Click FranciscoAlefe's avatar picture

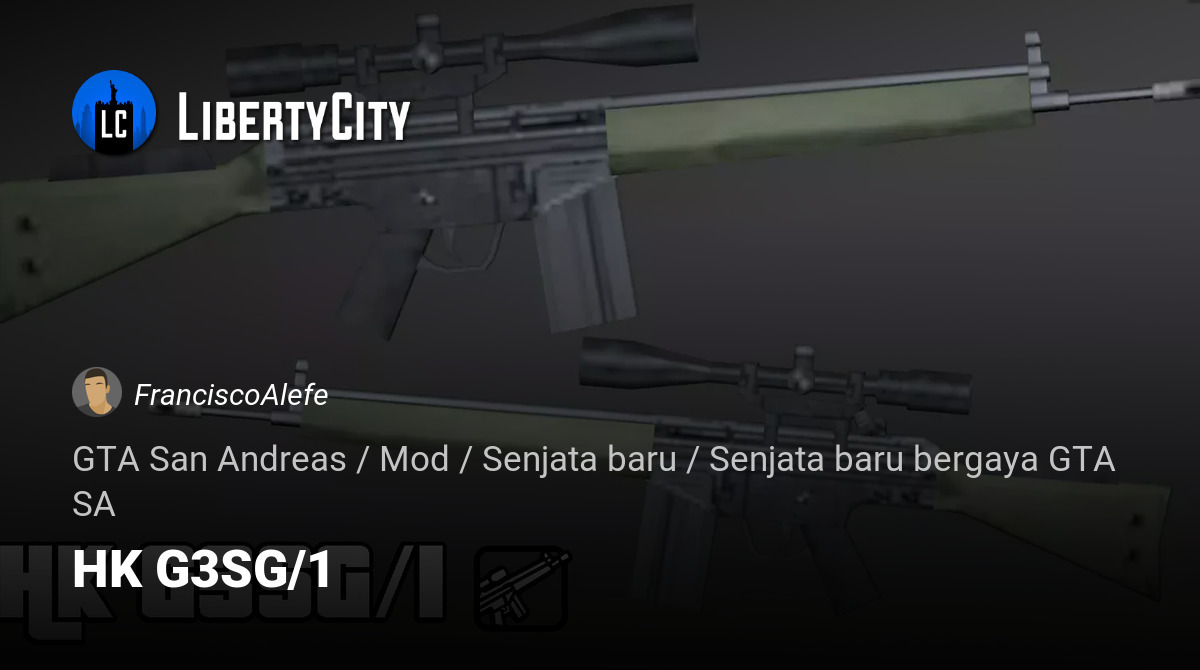tap(97, 392)
